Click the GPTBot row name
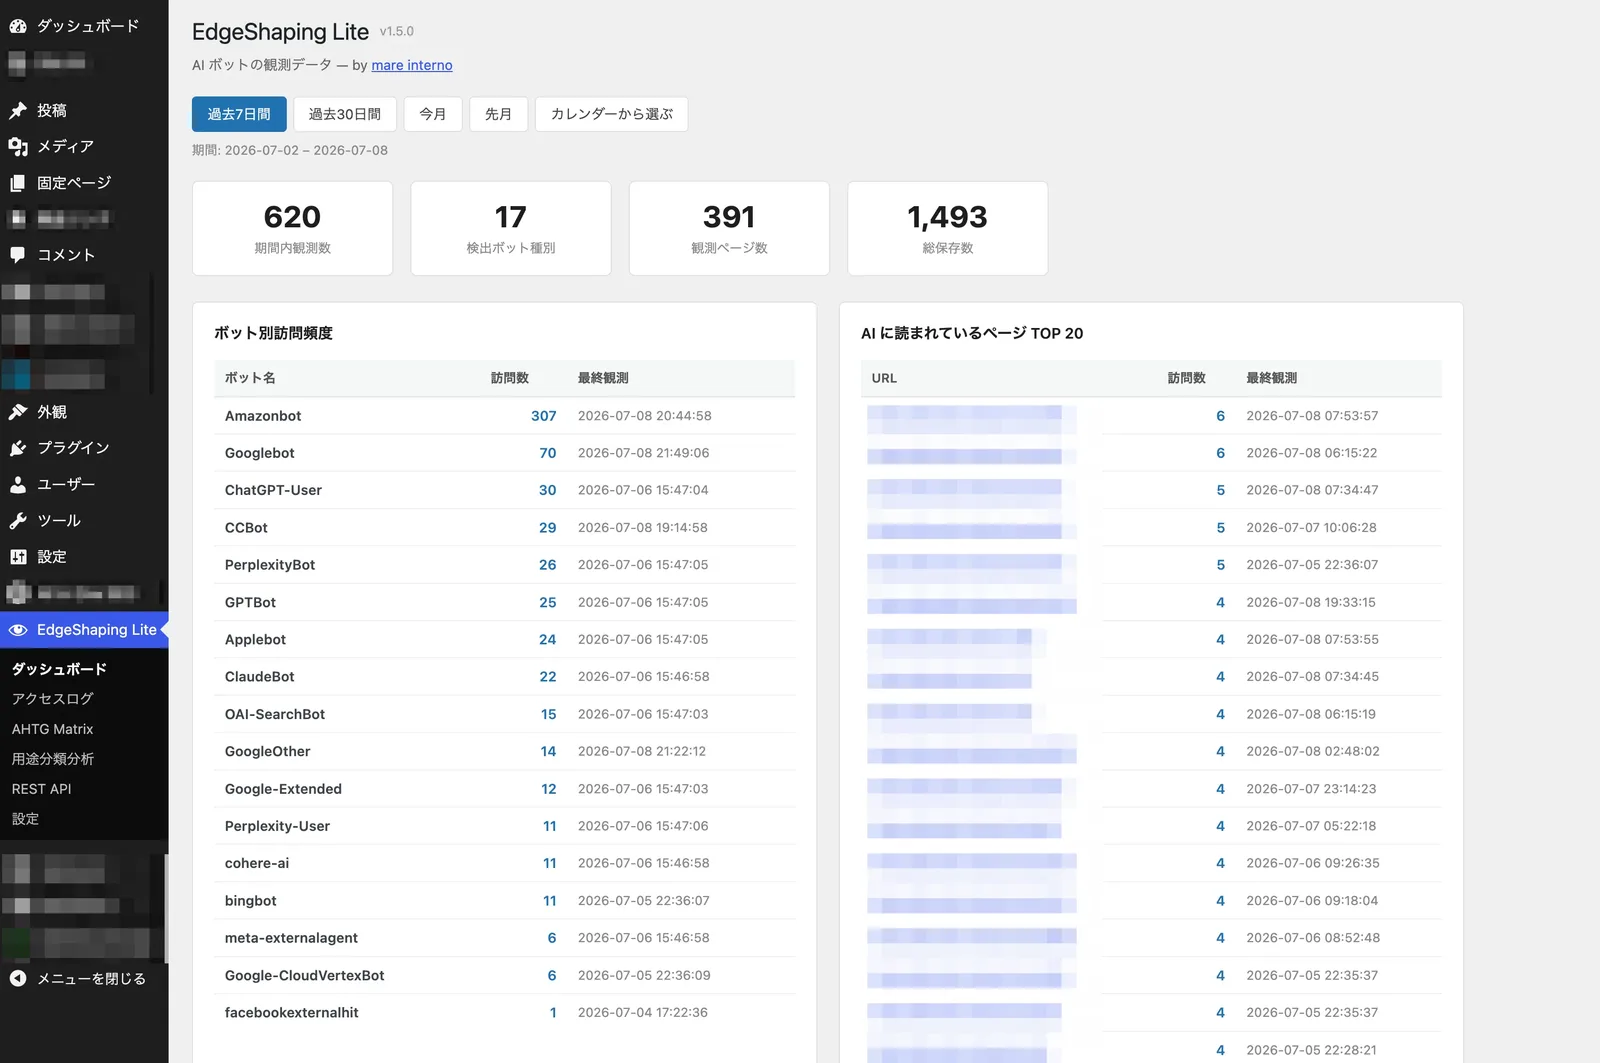Screen dimensions: 1600x1063 tap(250, 602)
